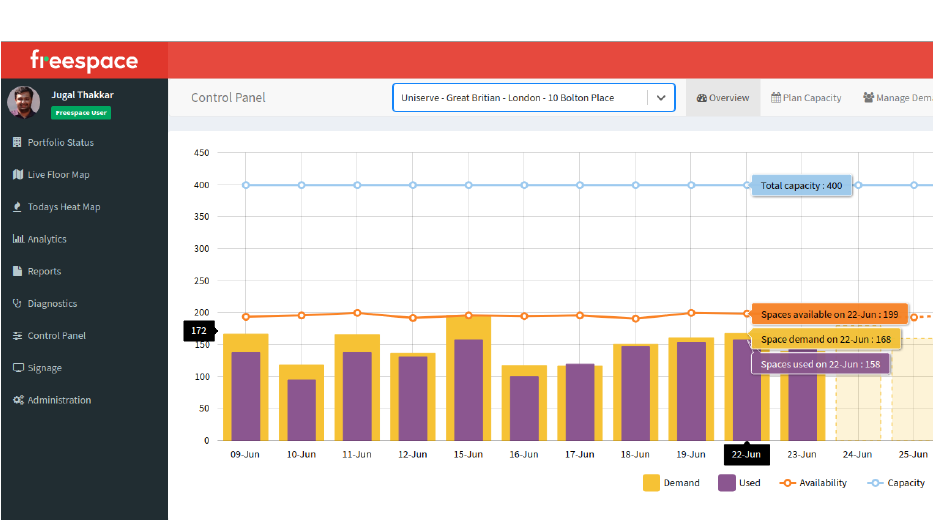
Task: Click the Portfolio Status building icon
Action: pos(17,143)
